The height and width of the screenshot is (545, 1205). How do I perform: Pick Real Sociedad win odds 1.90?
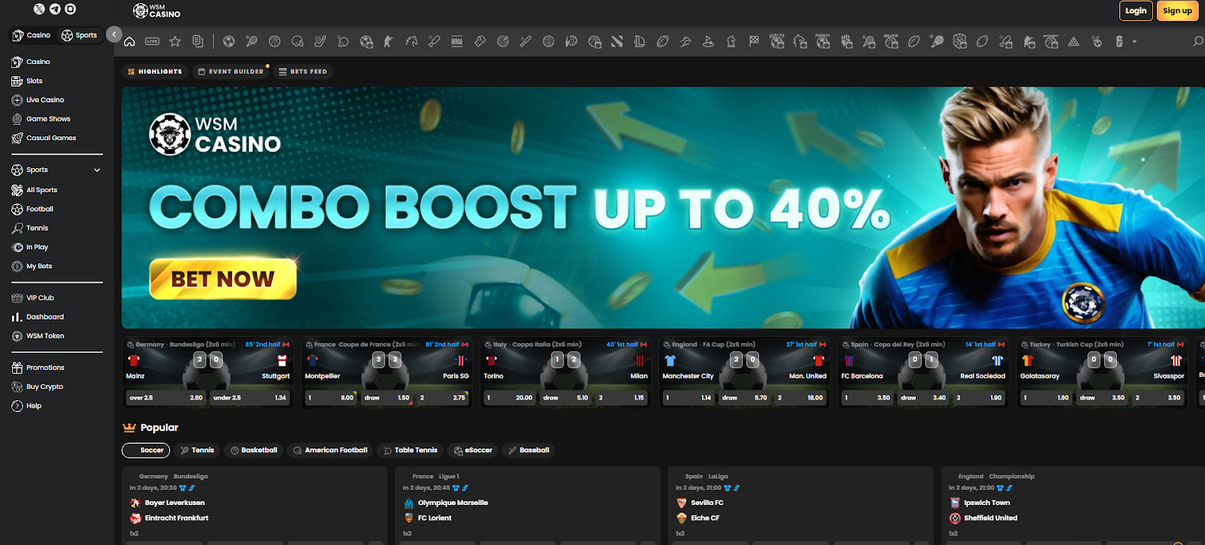pos(982,397)
